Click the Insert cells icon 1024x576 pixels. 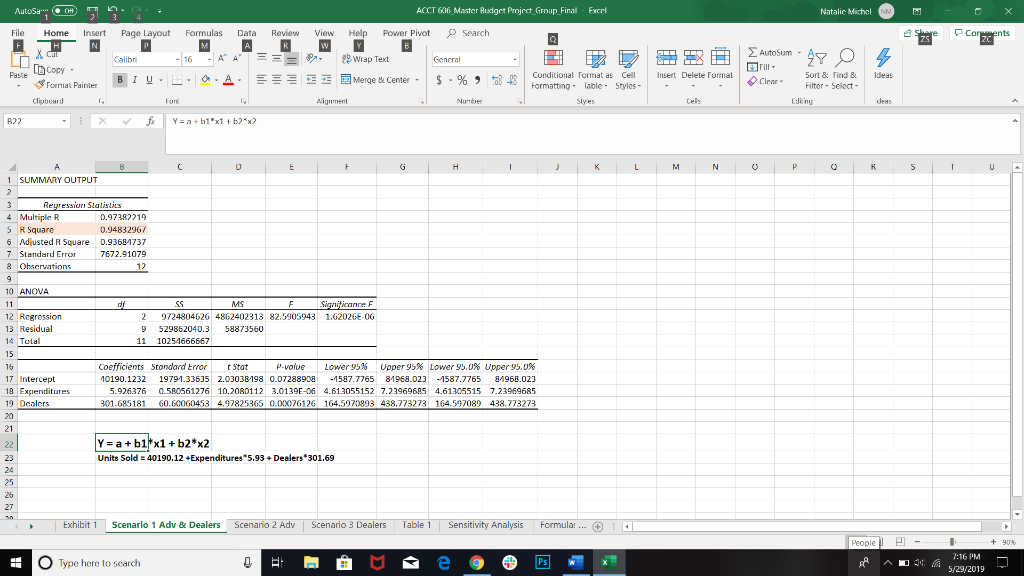[x=666, y=57]
